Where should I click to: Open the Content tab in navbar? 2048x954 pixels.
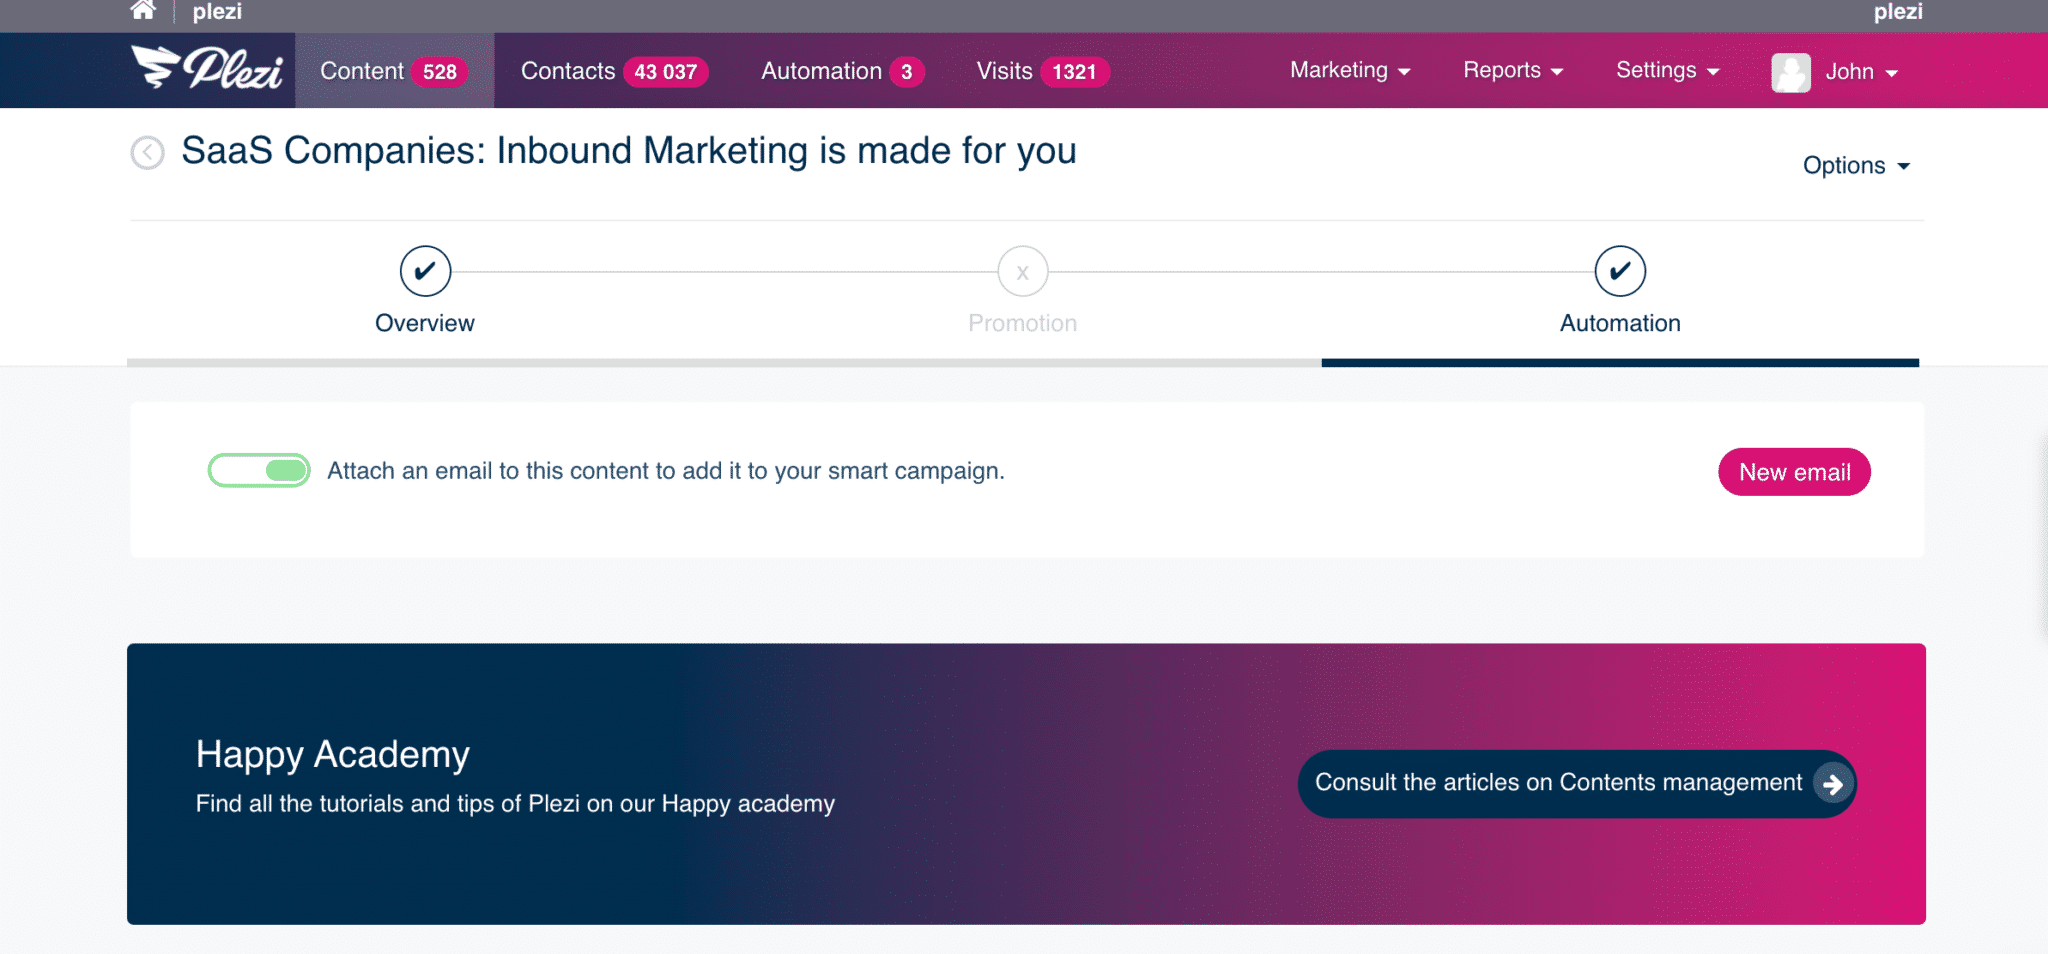pos(394,71)
